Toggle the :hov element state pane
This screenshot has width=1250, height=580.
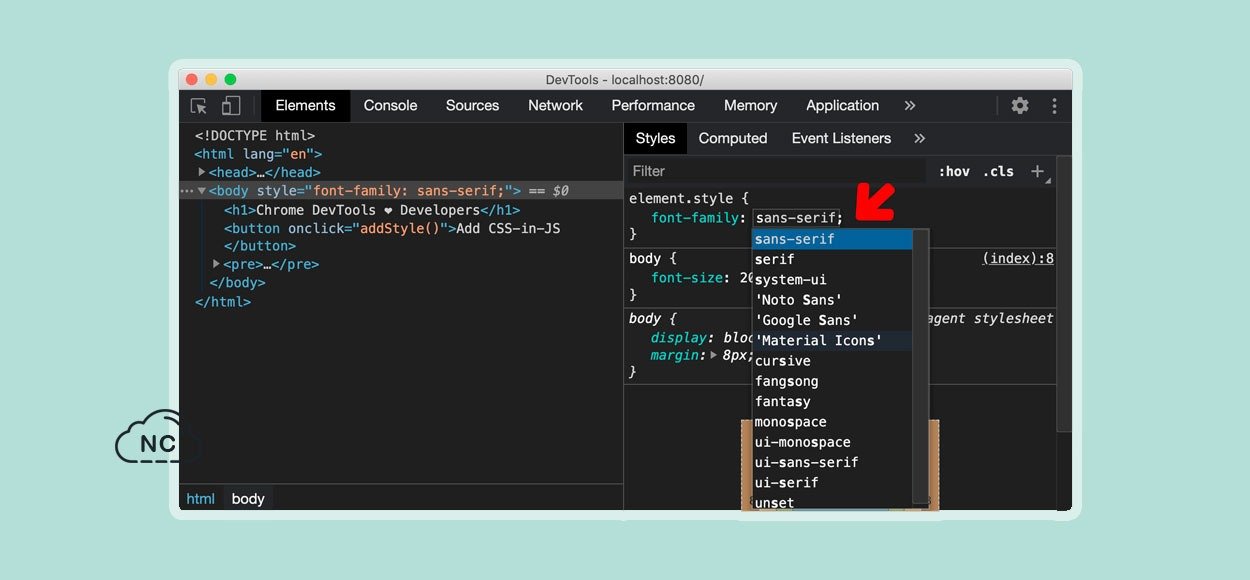(x=953, y=171)
